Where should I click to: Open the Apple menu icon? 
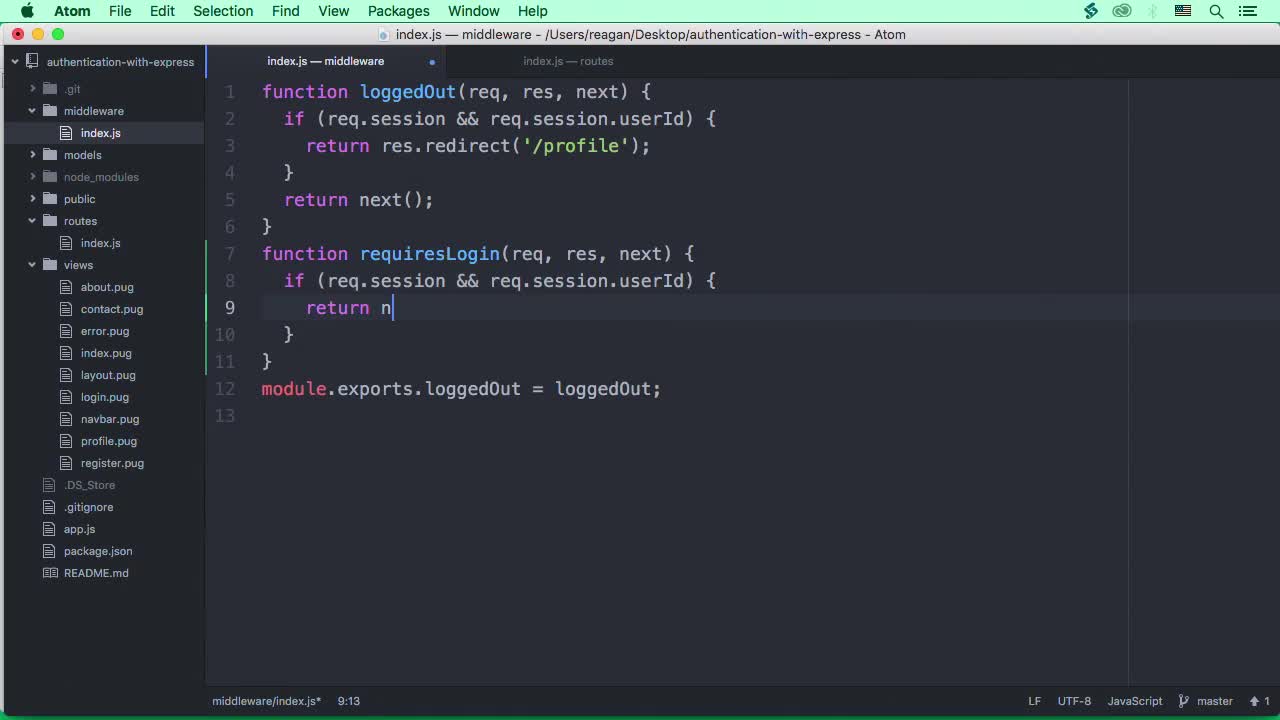click(x=27, y=11)
